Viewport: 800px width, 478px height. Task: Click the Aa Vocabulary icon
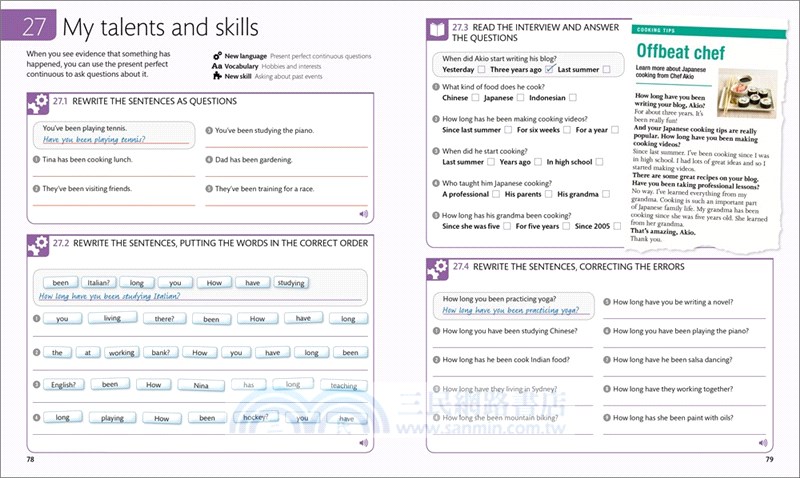click(x=217, y=66)
